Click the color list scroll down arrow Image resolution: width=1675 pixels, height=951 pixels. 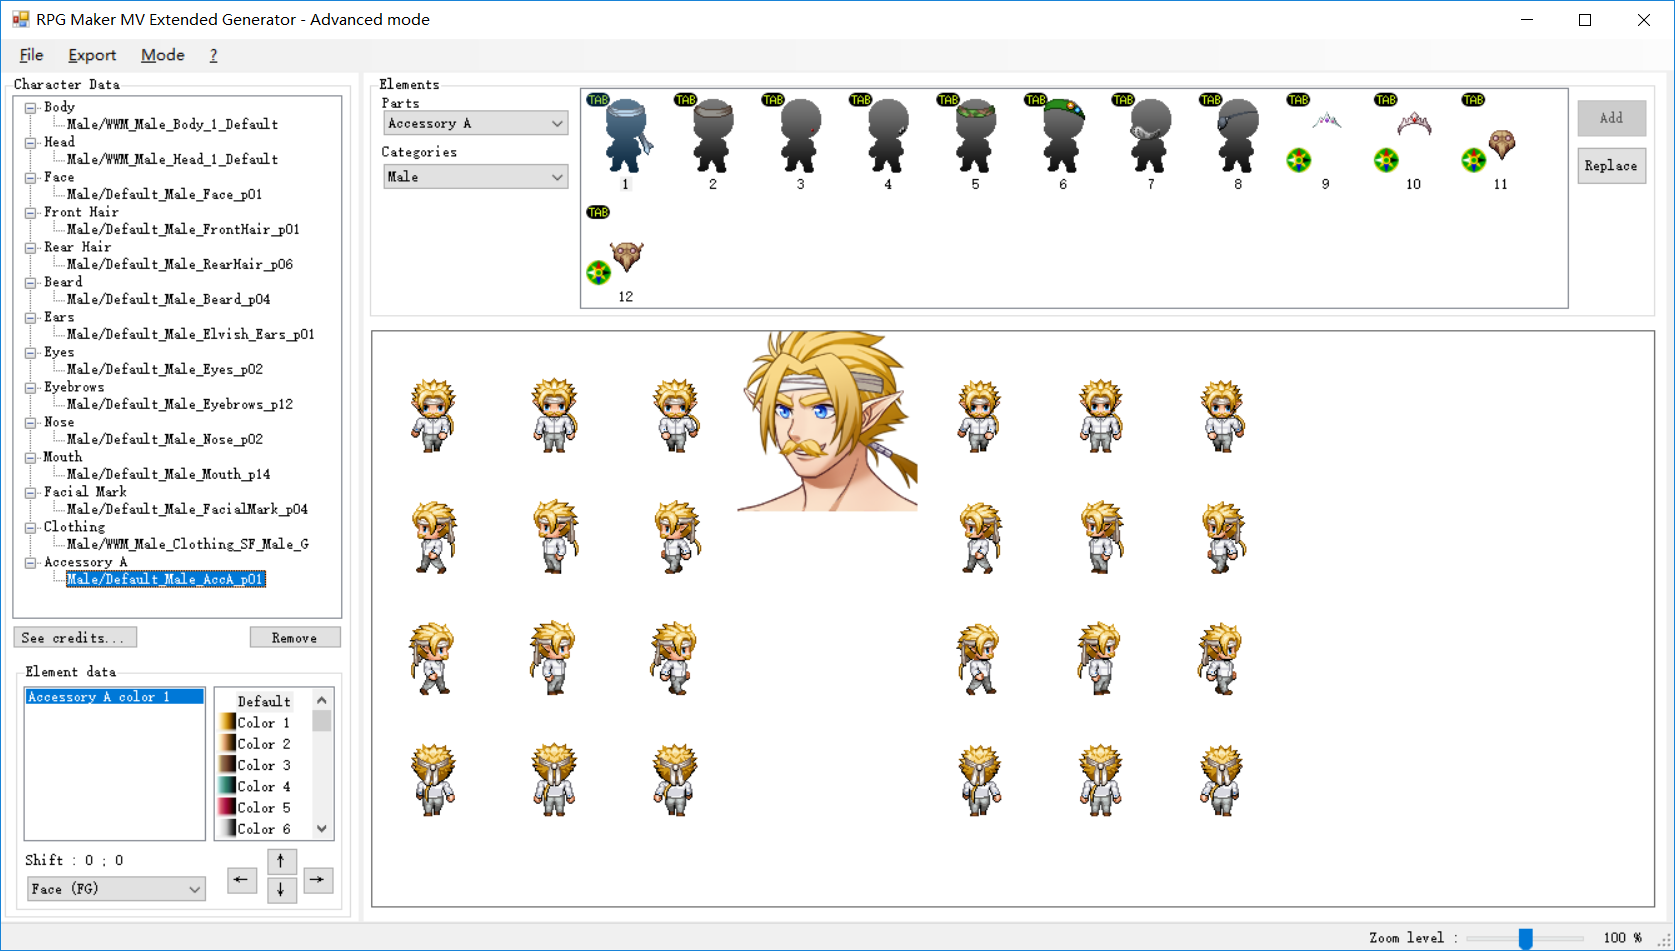point(322,829)
